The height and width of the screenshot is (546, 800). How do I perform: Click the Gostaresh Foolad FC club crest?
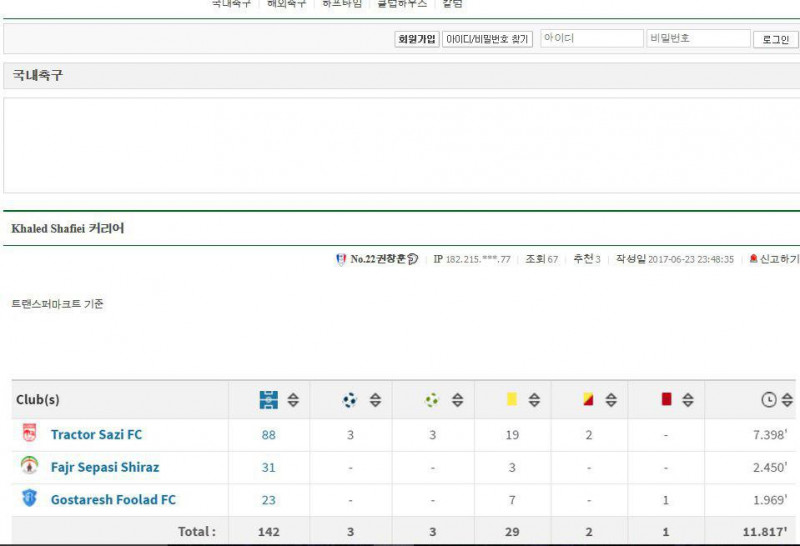click(x=28, y=498)
